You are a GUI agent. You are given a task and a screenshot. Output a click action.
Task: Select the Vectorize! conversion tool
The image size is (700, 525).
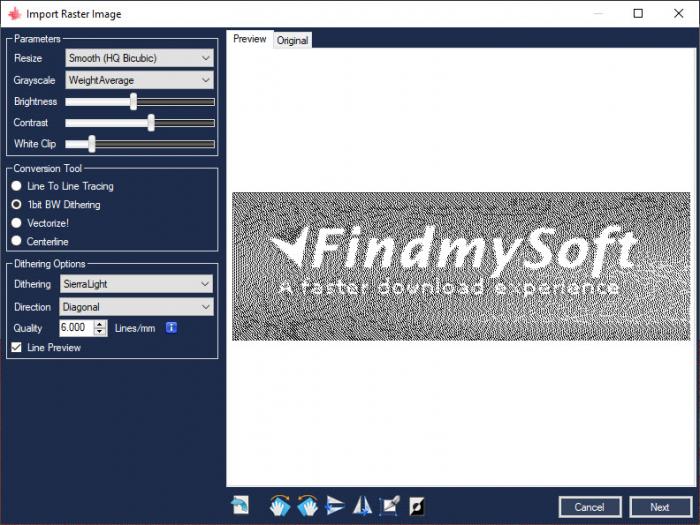tap(17, 223)
